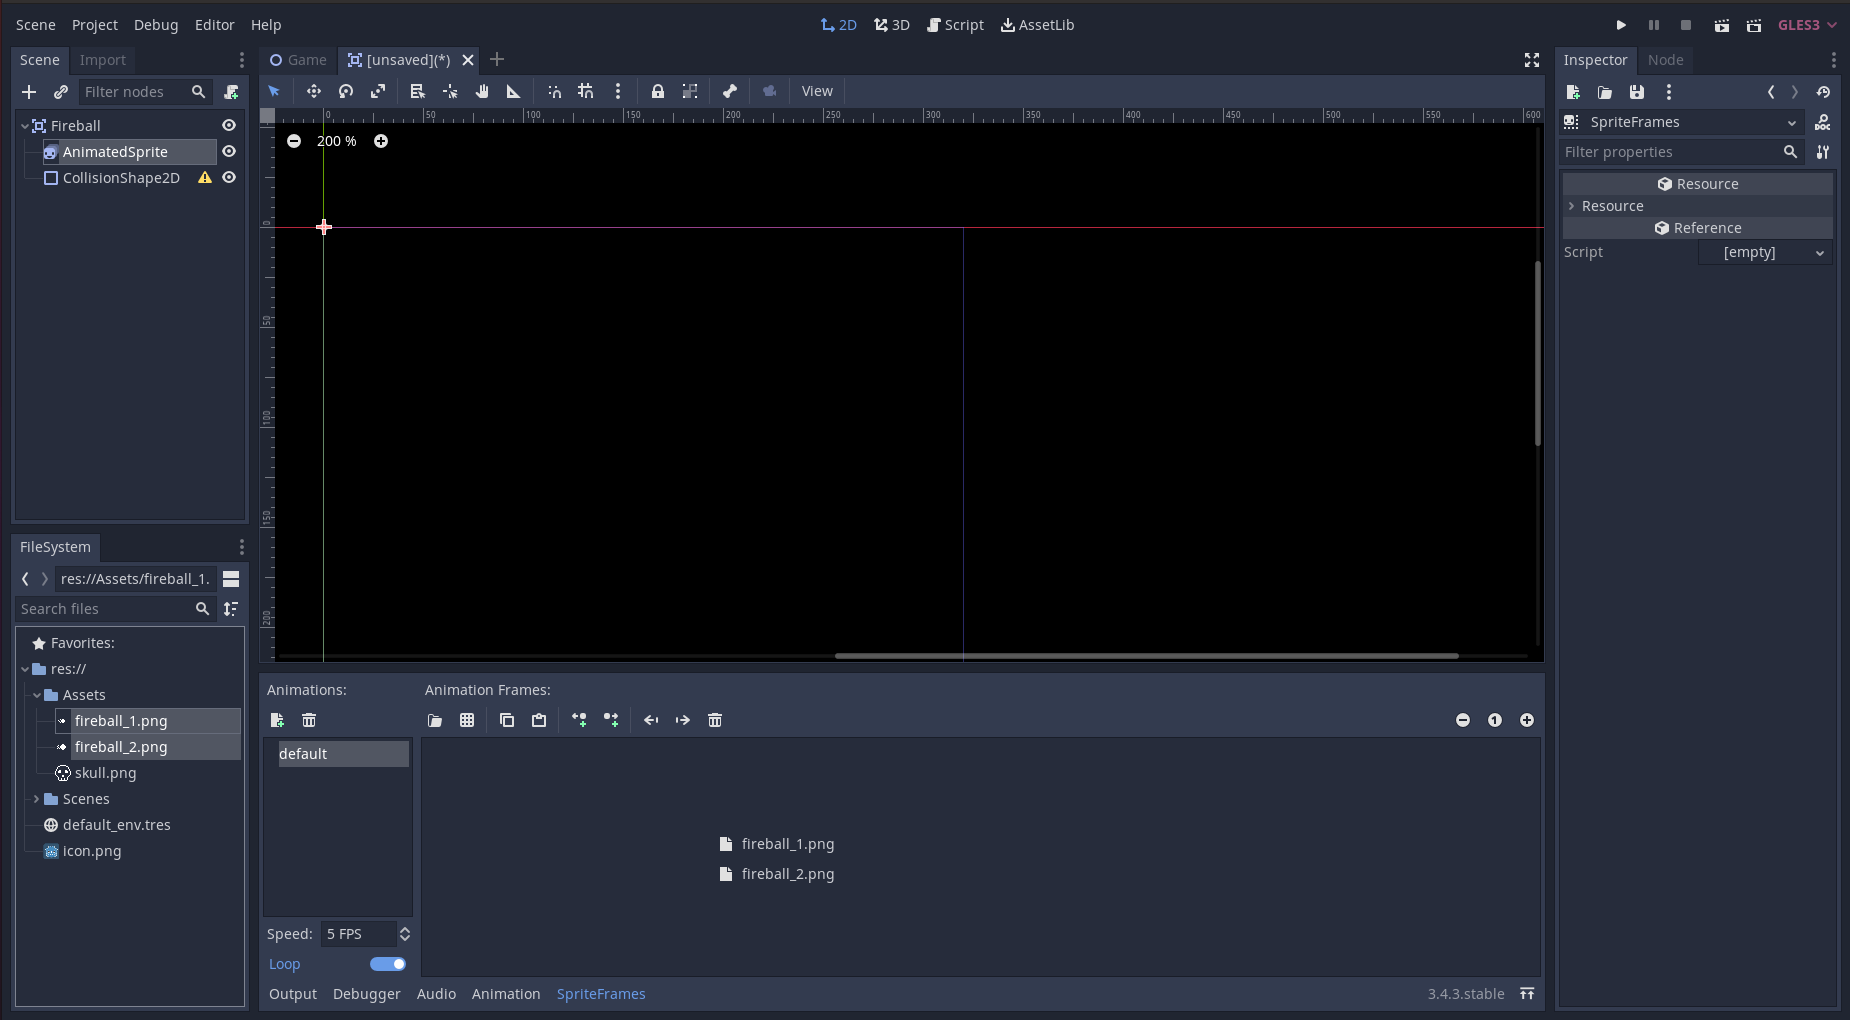Copy the selected animation frame
The height and width of the screenshot is (1020, 1850).
coord(507,720)
